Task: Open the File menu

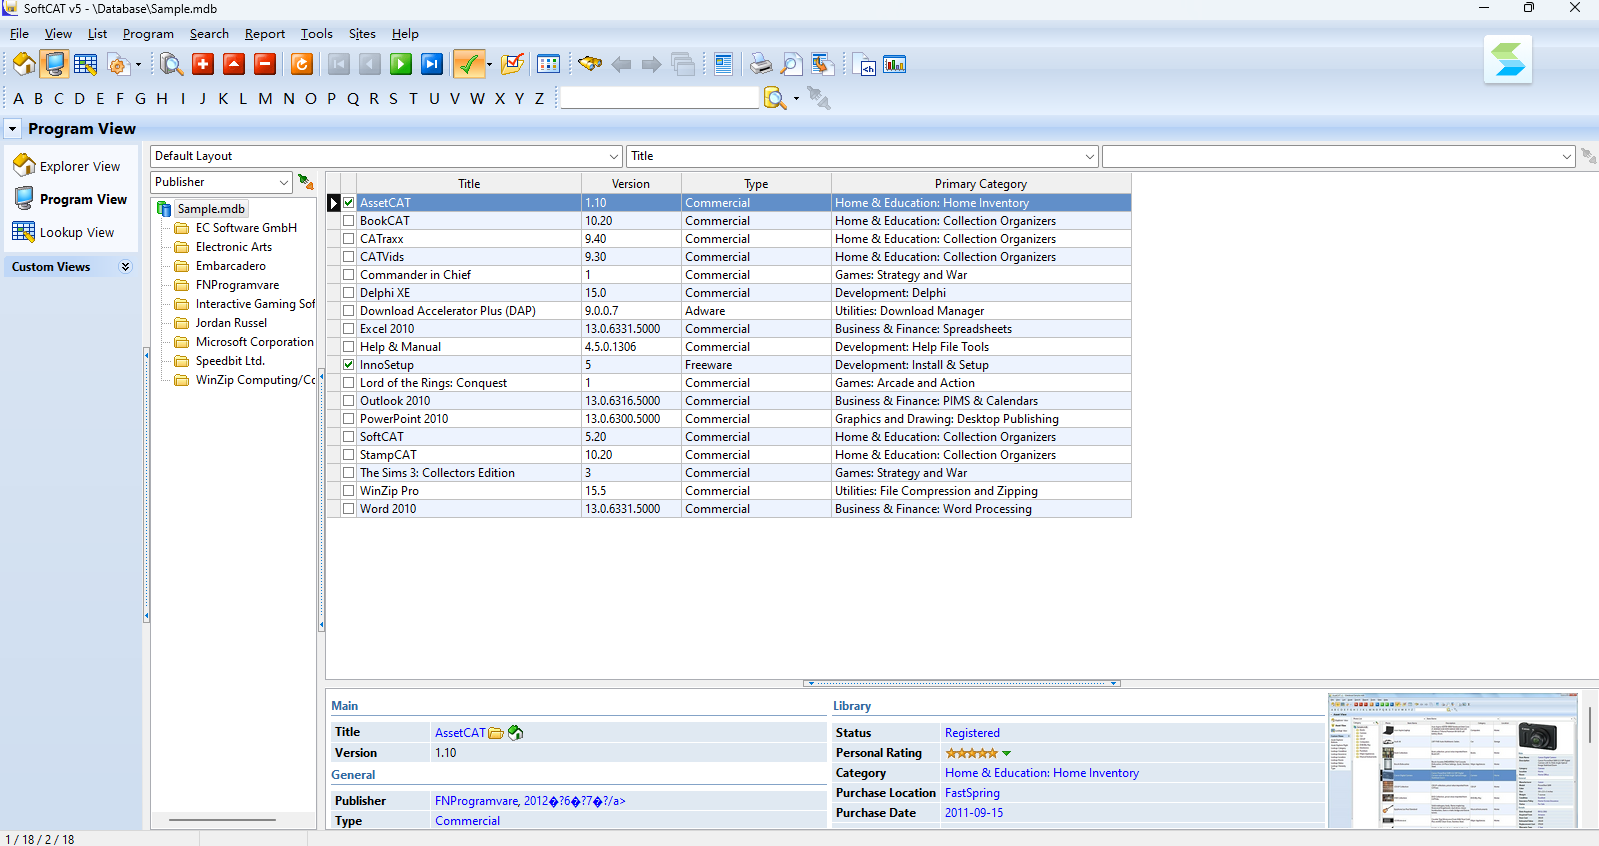Action: pos(19,34)
